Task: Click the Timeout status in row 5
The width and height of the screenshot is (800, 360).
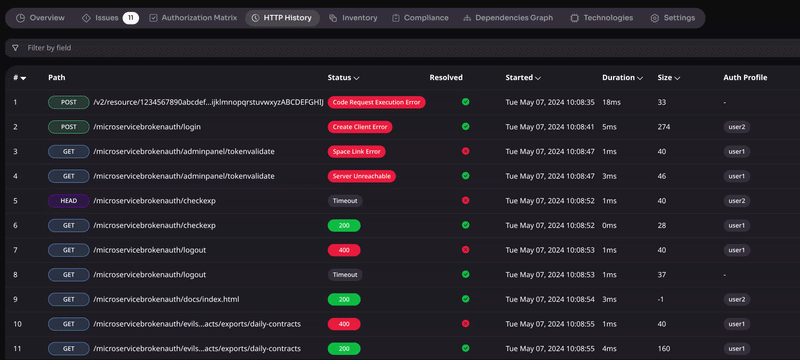Action: point(345,200)
